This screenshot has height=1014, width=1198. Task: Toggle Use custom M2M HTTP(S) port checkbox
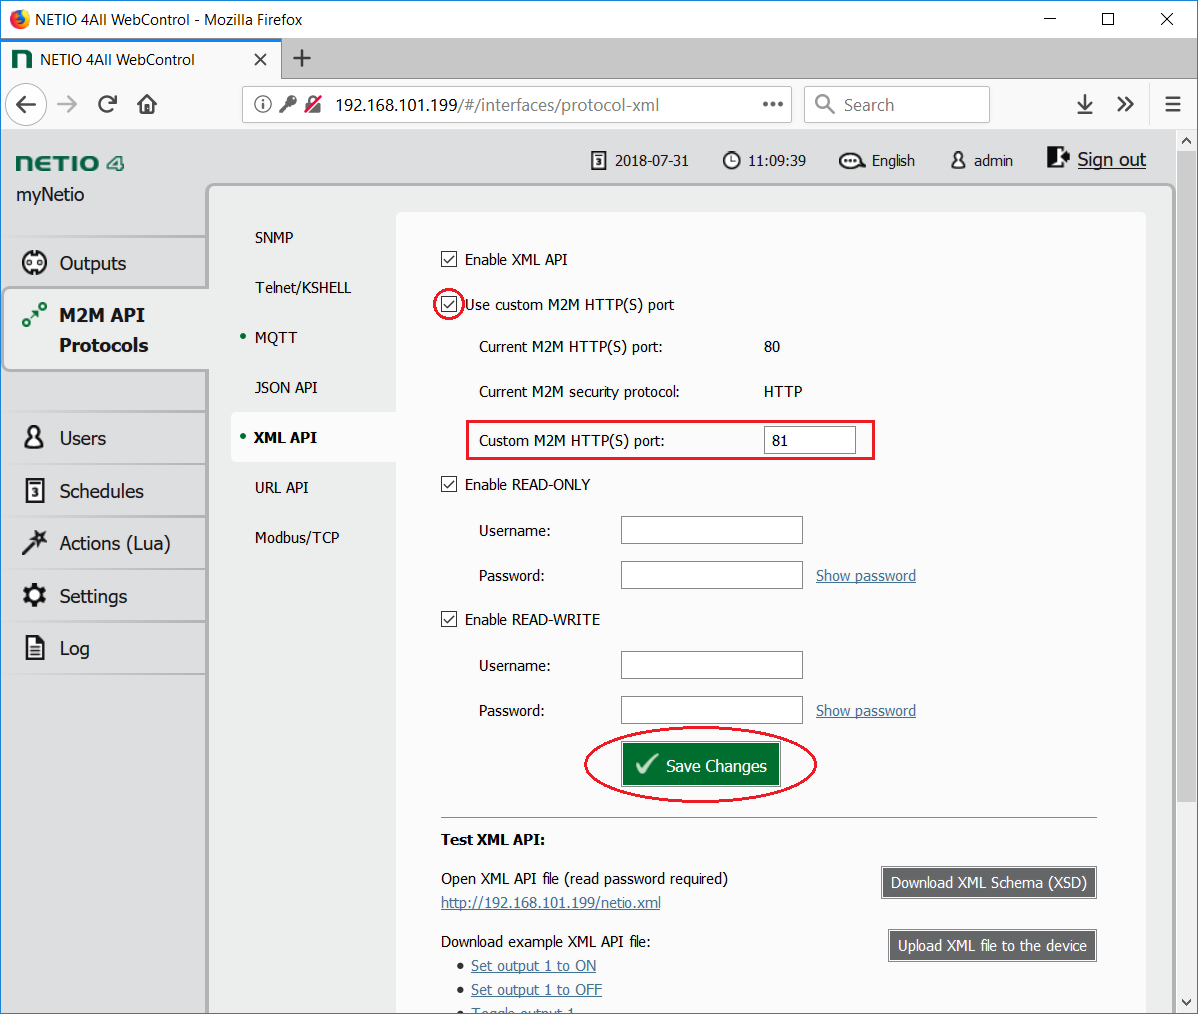(449, 305)
